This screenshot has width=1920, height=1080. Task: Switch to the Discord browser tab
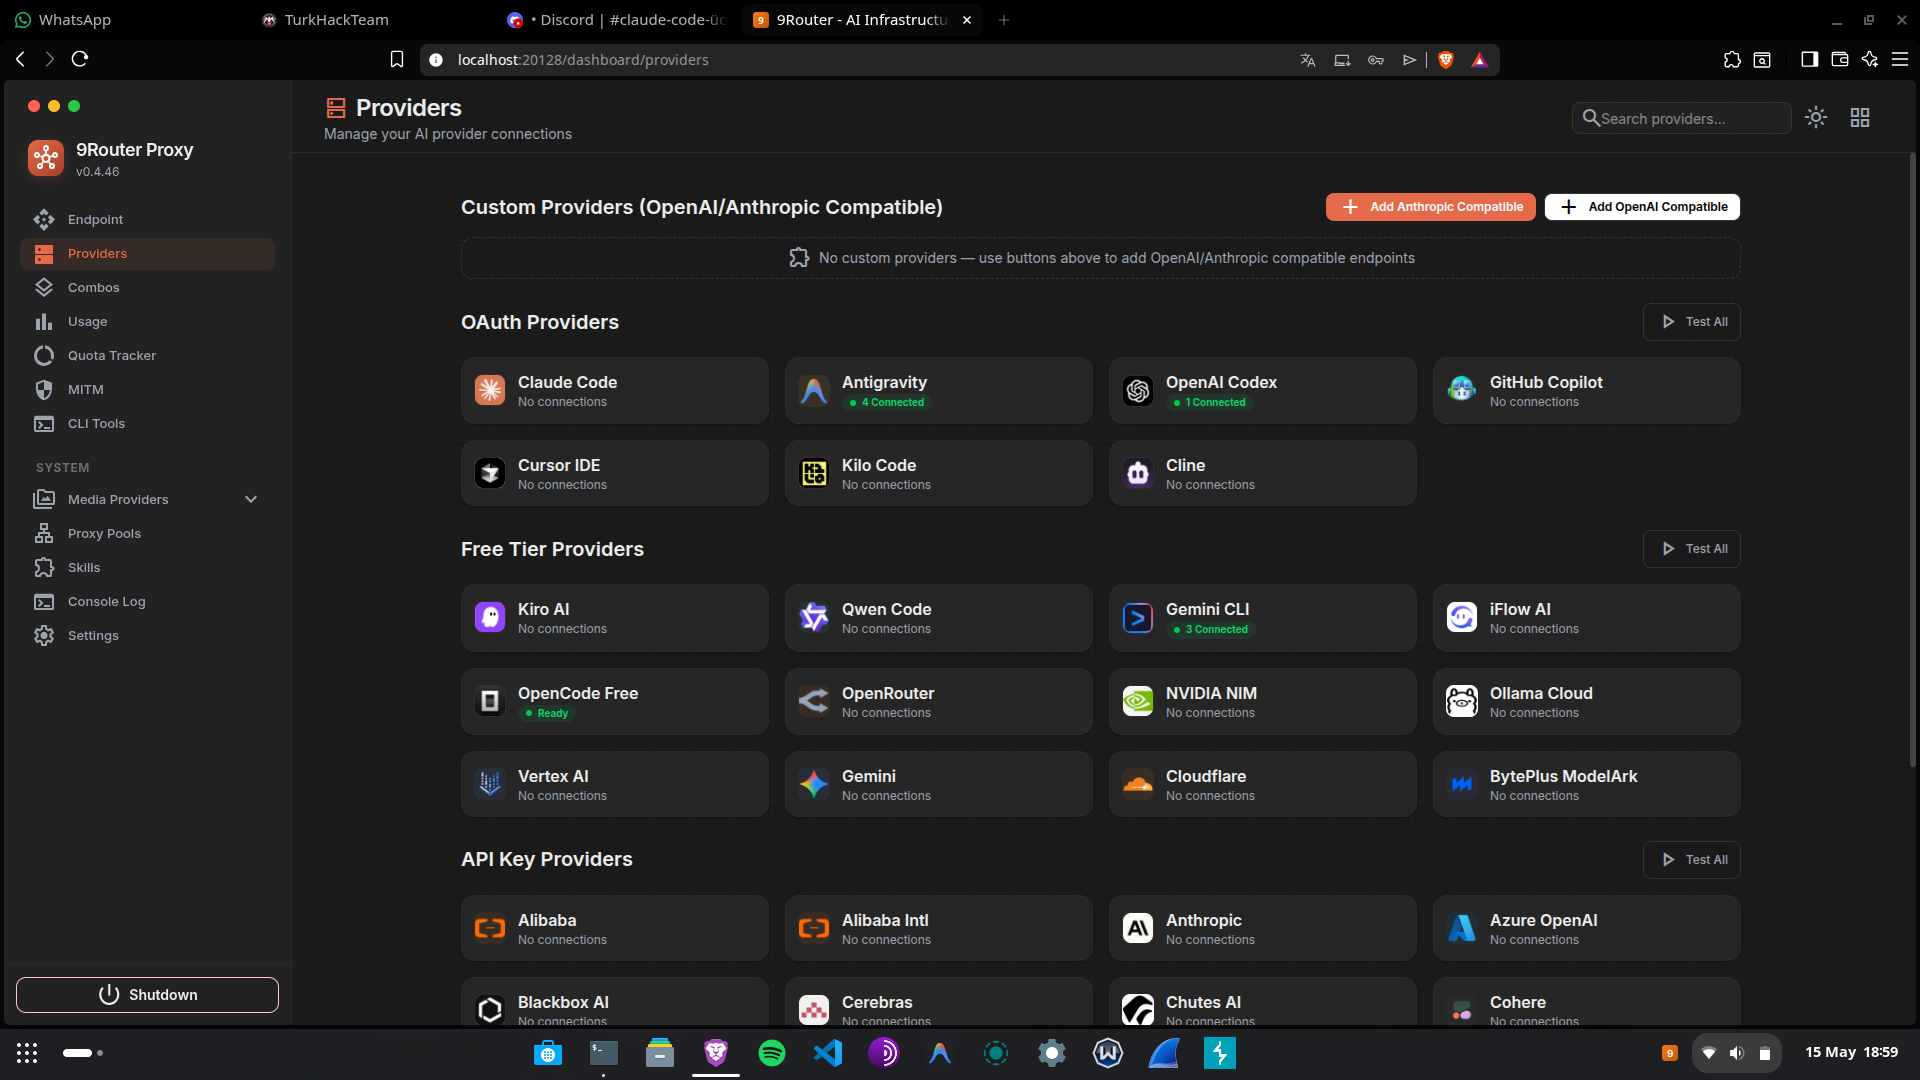point(616,20)
